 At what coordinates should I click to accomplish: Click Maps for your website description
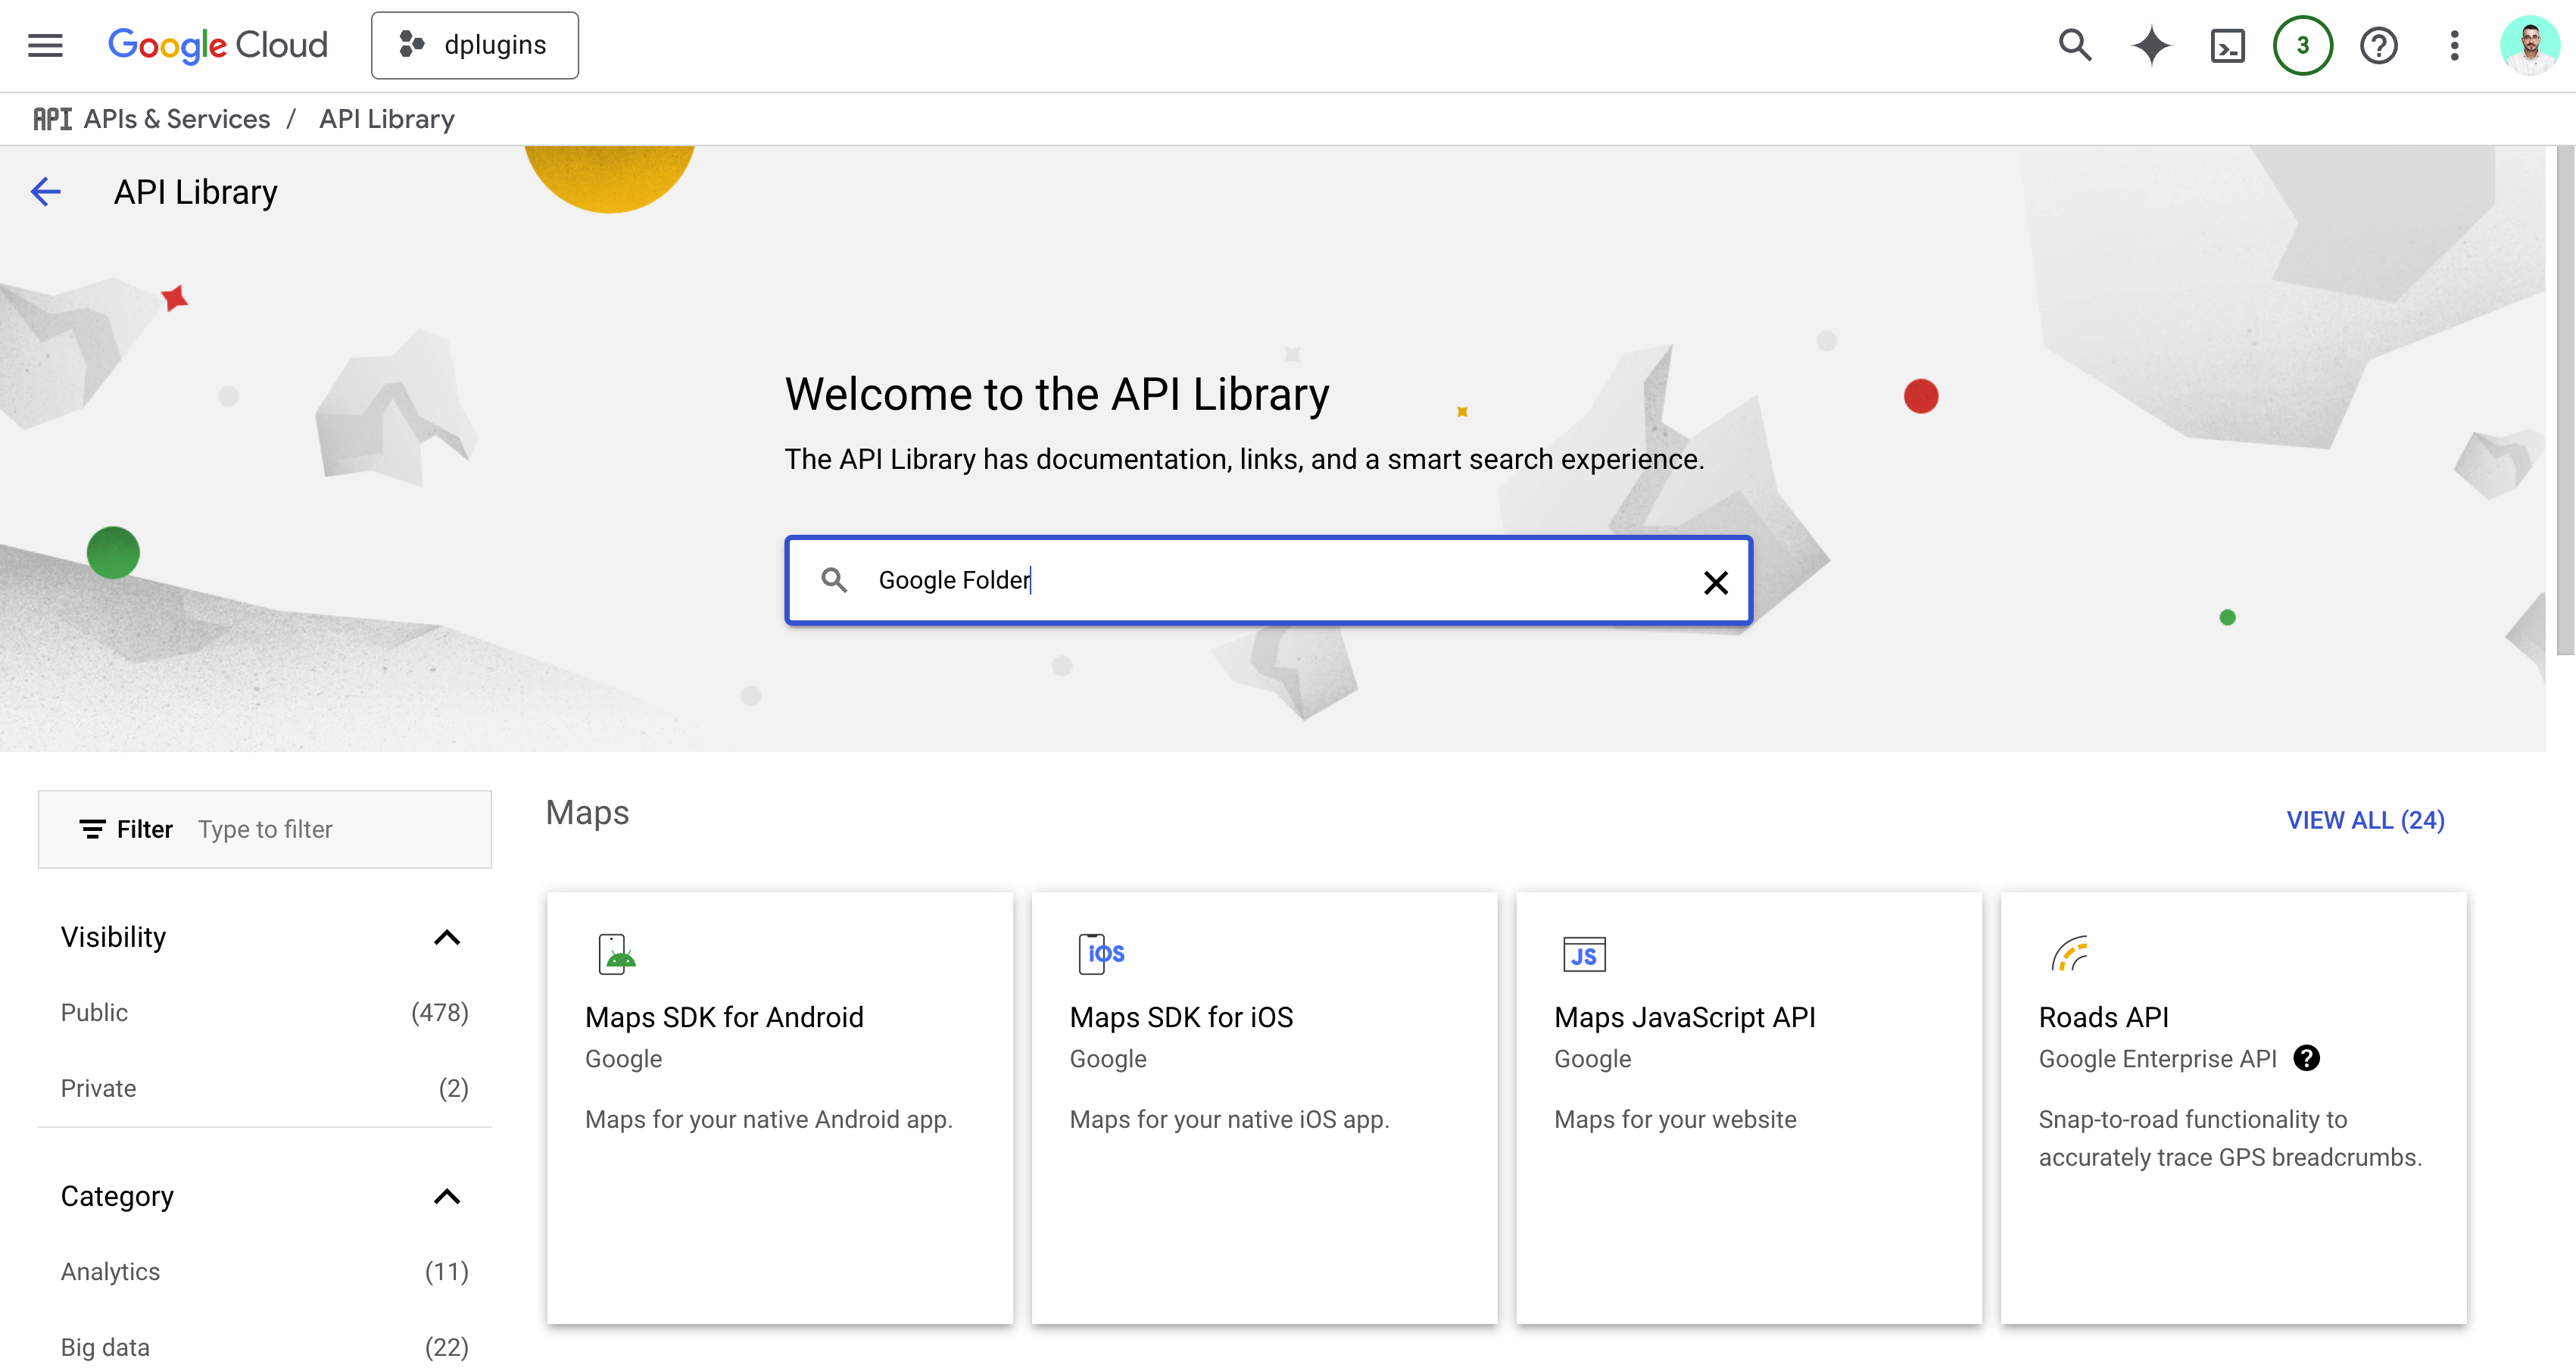[1675, 1119]
